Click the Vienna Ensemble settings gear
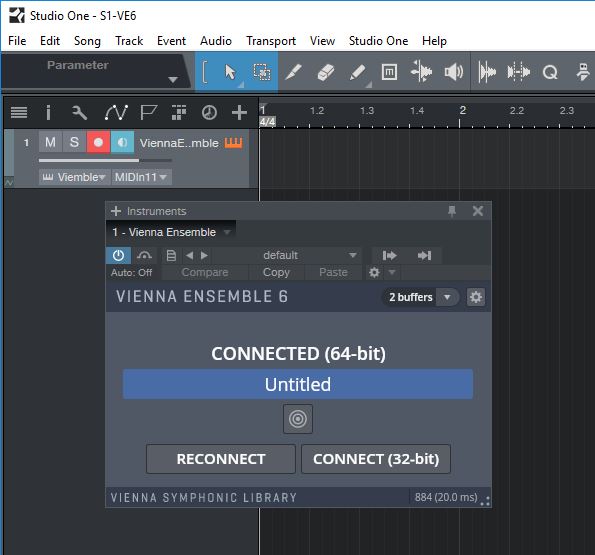Screen dimensions: 595x555 476,297
